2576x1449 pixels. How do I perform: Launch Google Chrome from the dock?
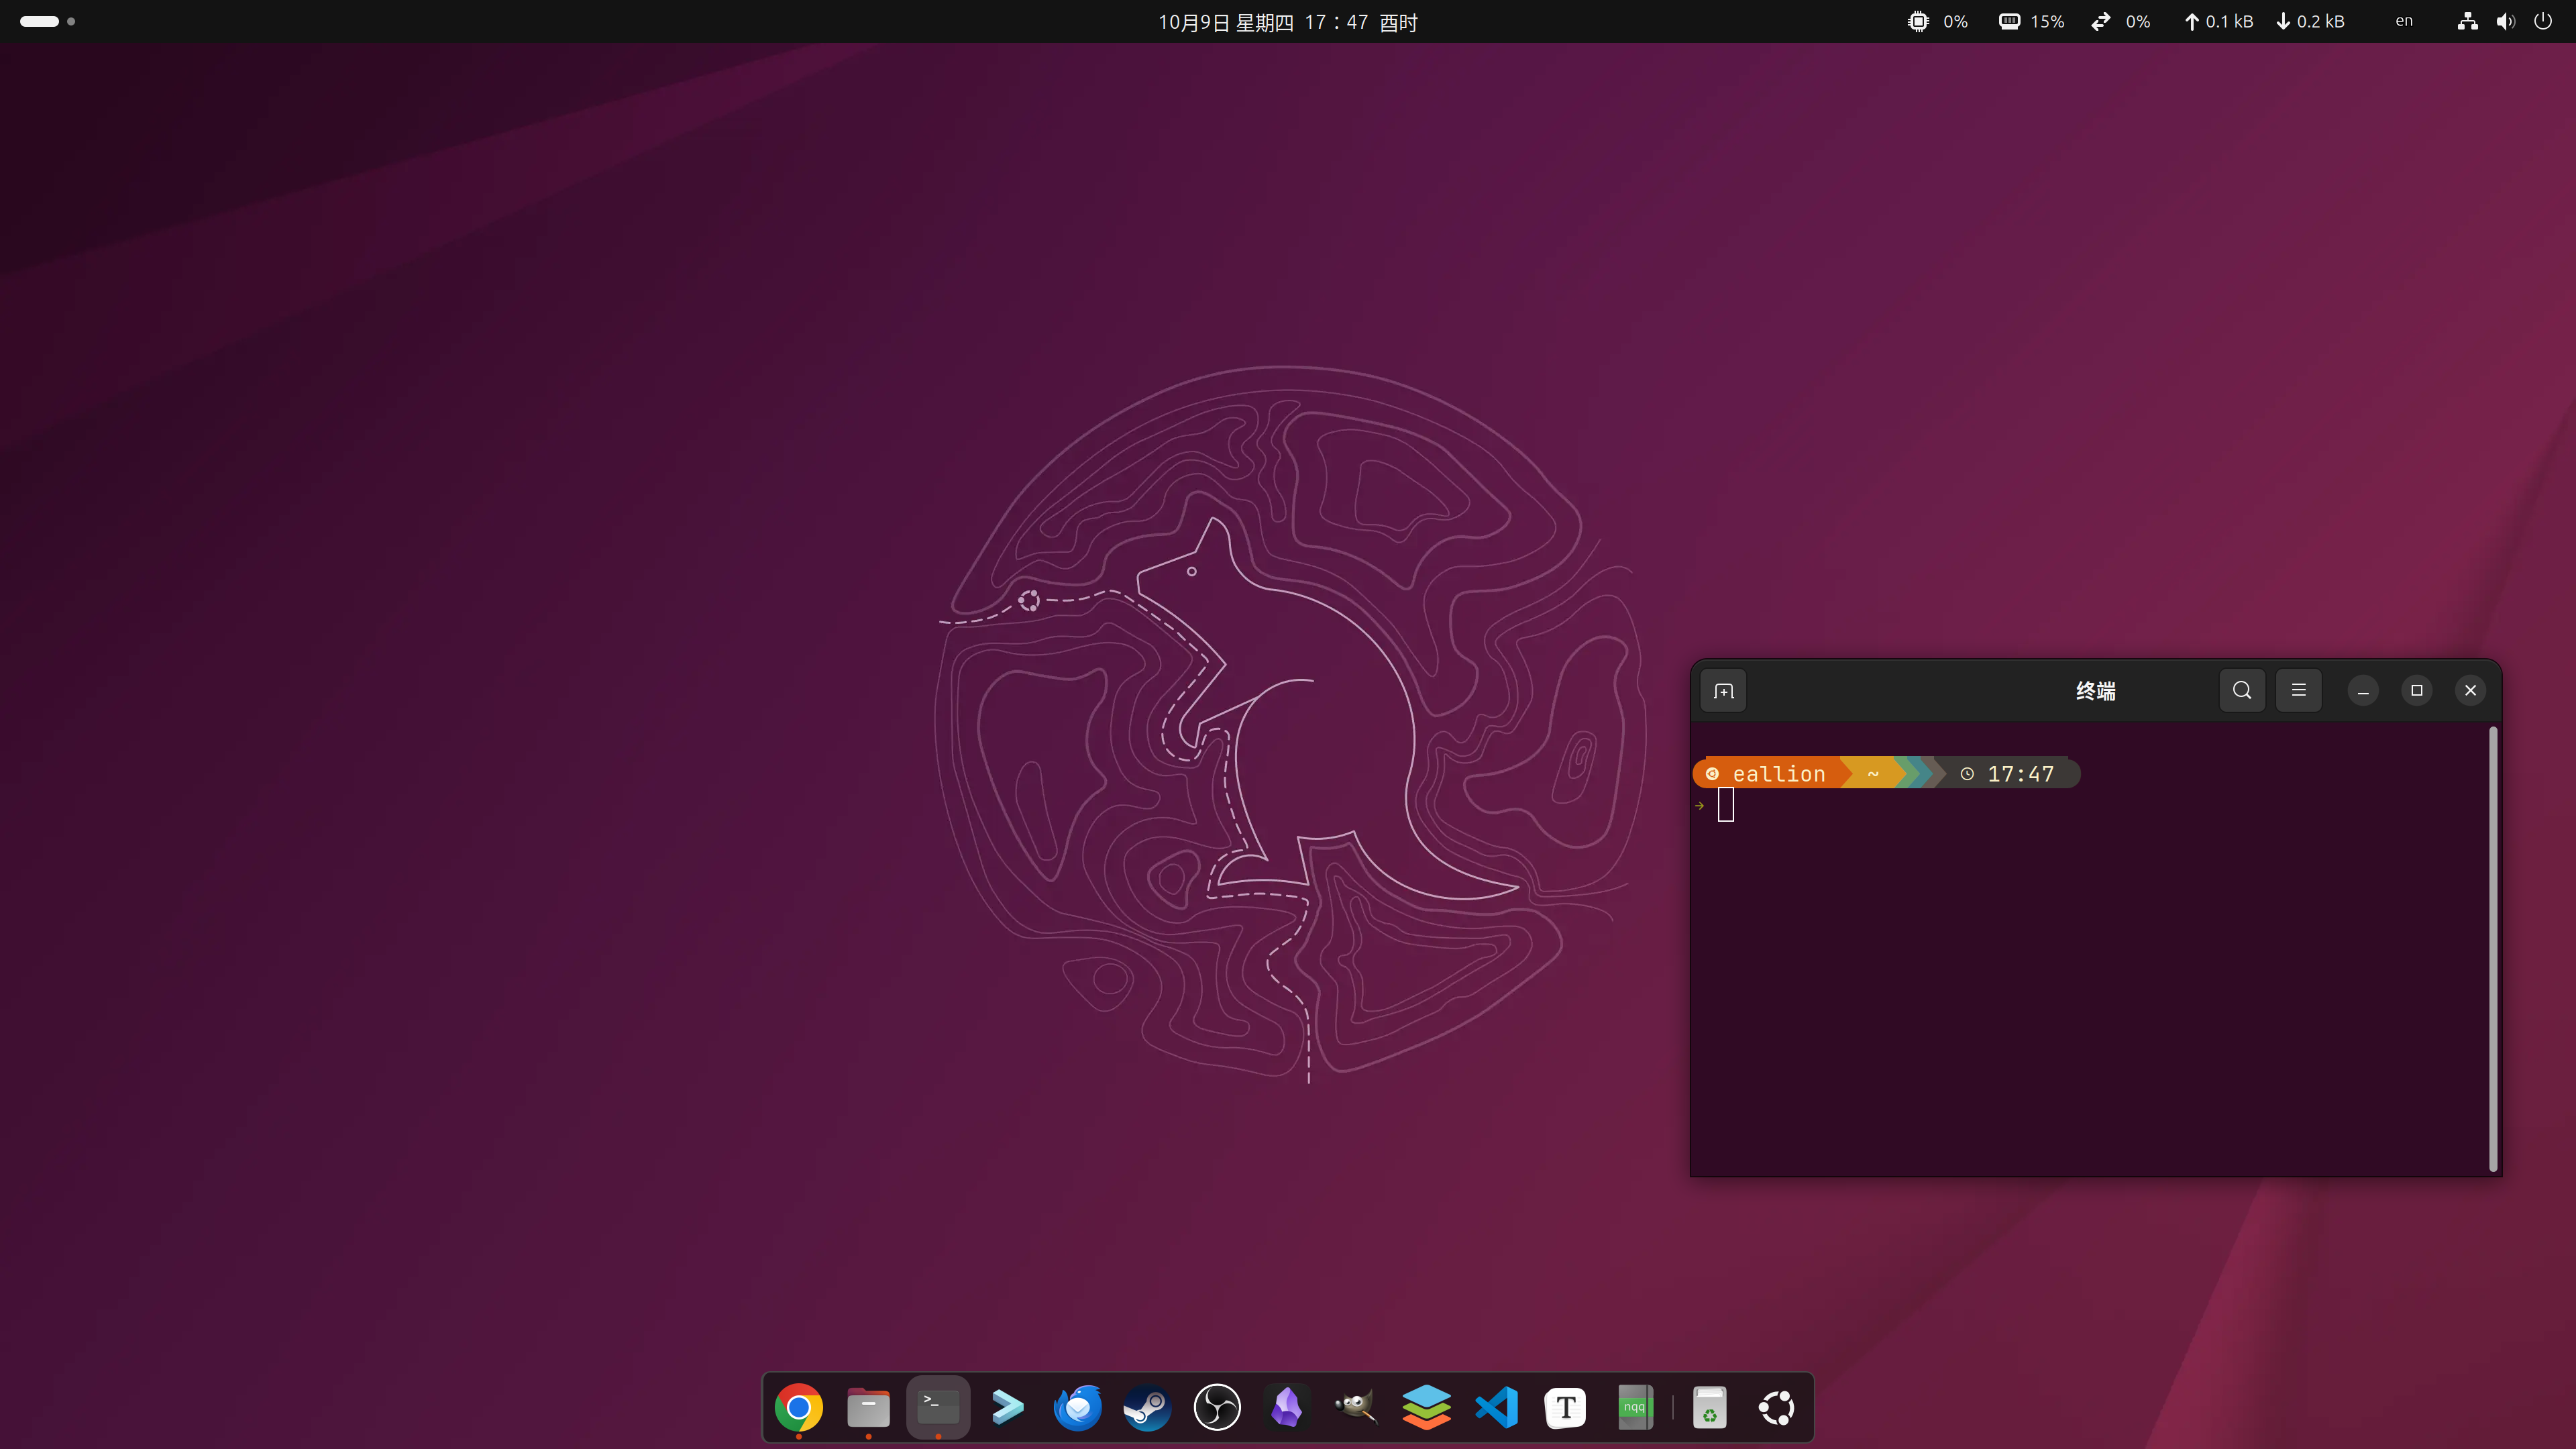pos(798,1408)
